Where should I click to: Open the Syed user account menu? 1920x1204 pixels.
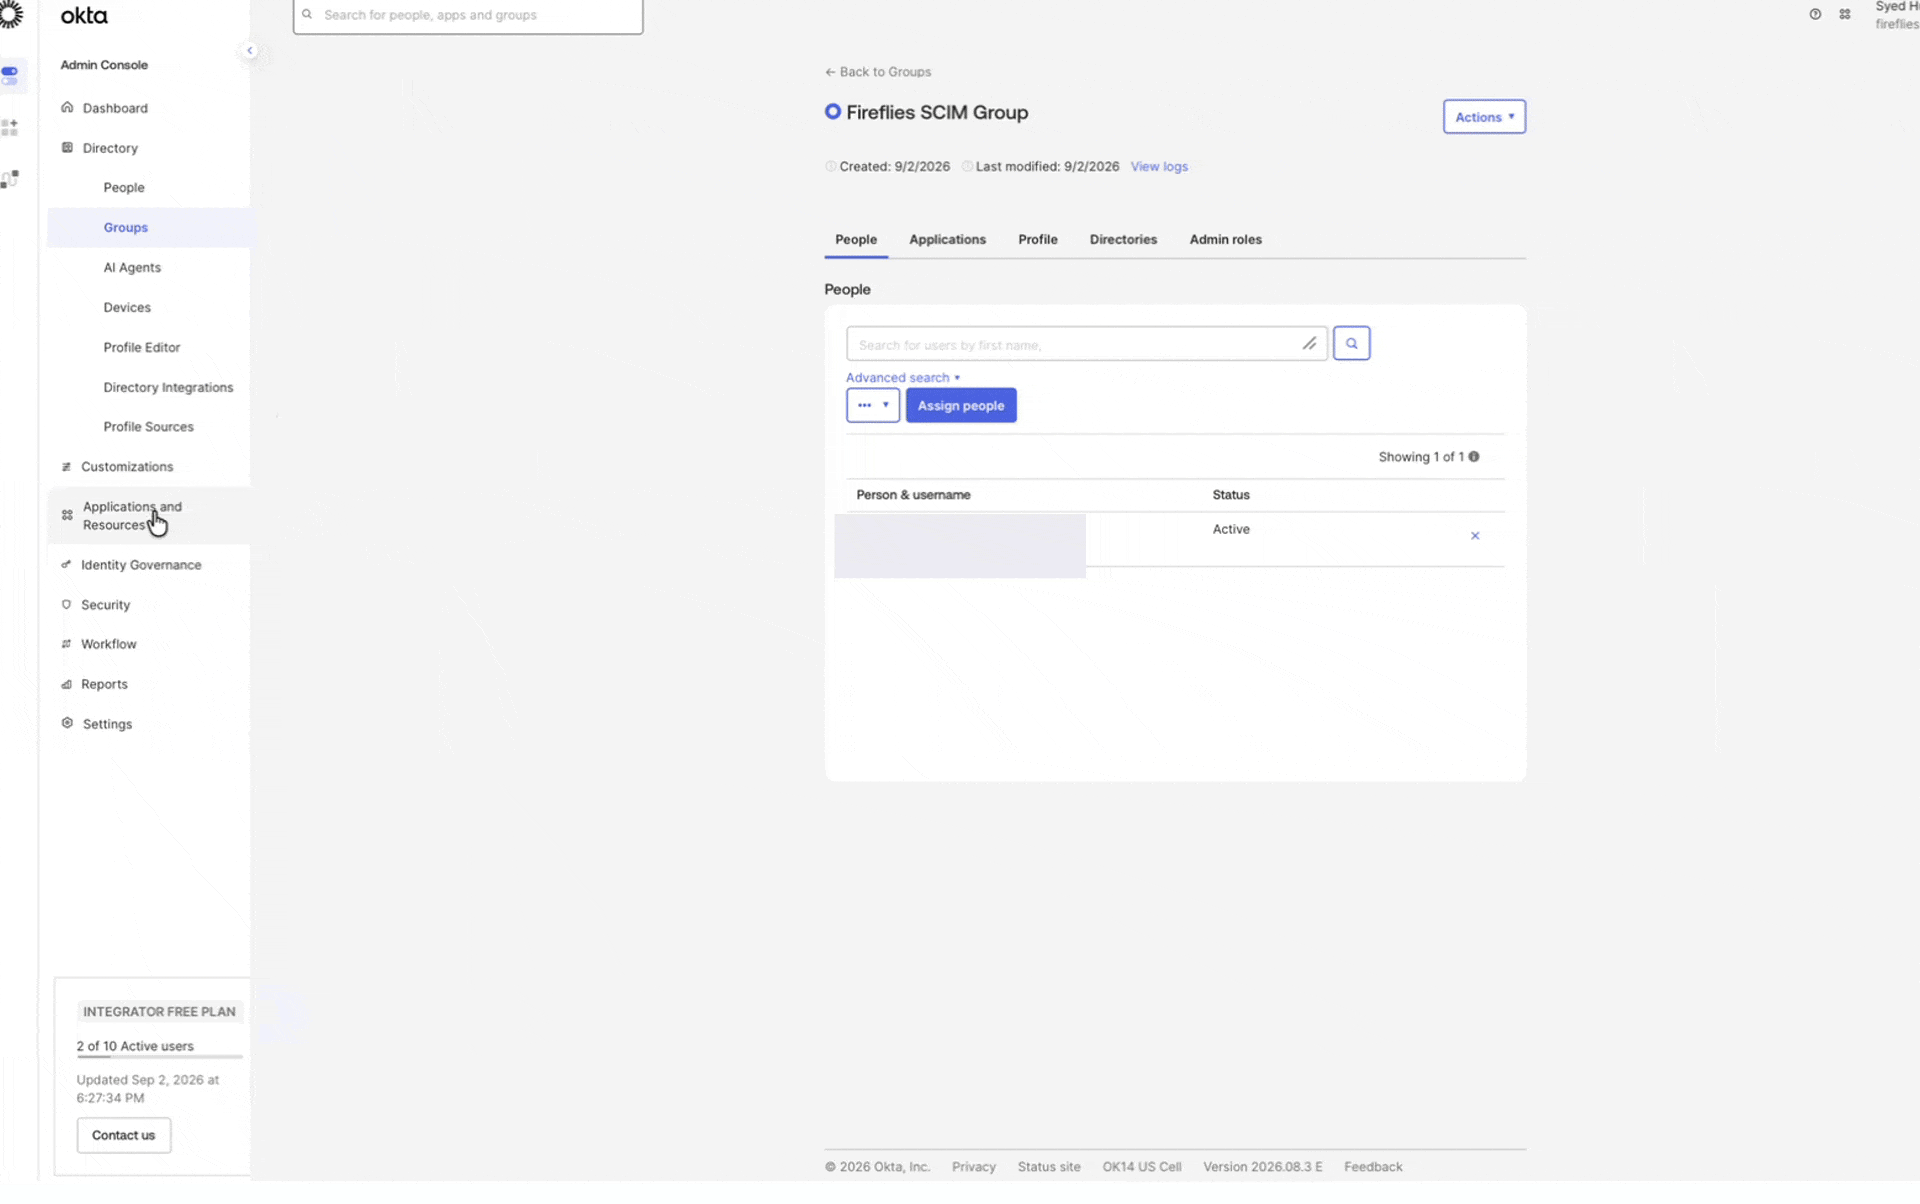click(1897, 15)
